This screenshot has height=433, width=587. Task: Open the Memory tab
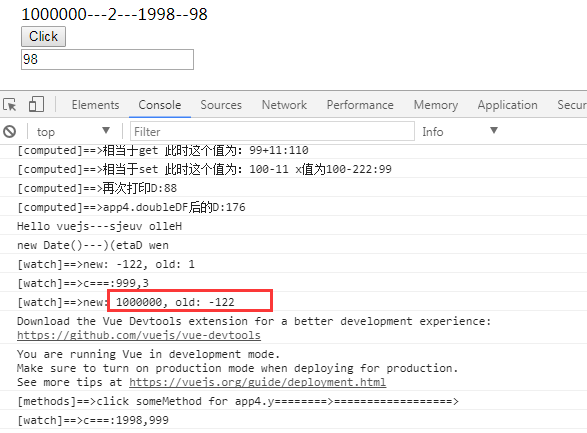click(x=436, y=105)
